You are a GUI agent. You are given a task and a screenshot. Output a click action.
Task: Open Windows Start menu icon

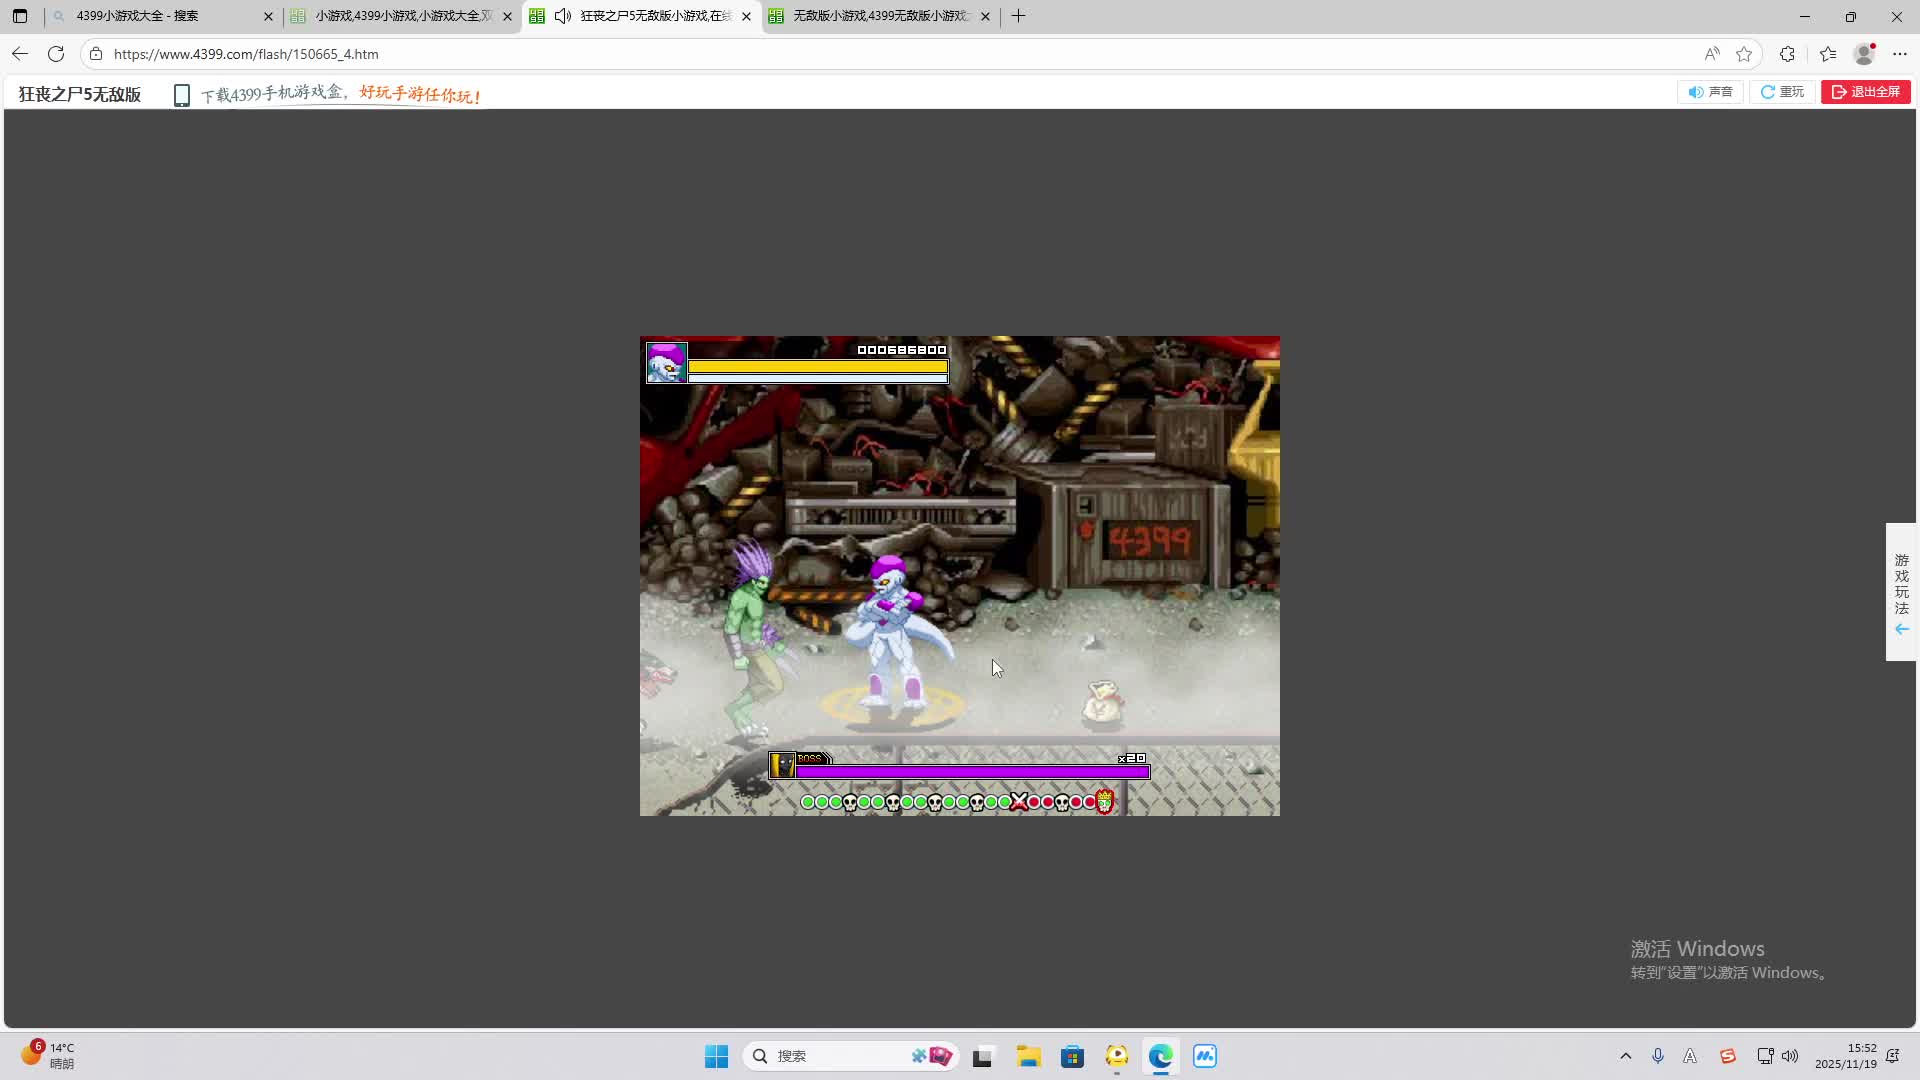(x=716, y=1056)
